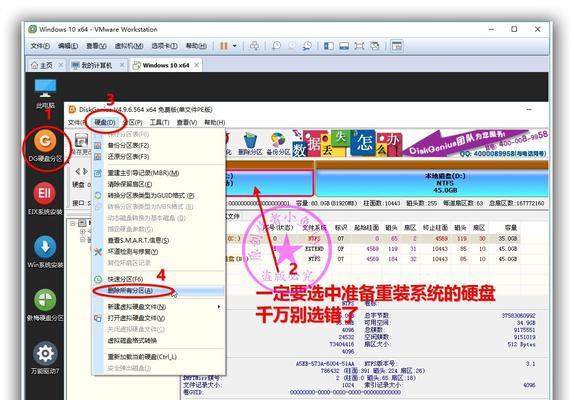Go to previous disk arrow
This screenshot has width=574, height=400.
click(x=77, y=171)
